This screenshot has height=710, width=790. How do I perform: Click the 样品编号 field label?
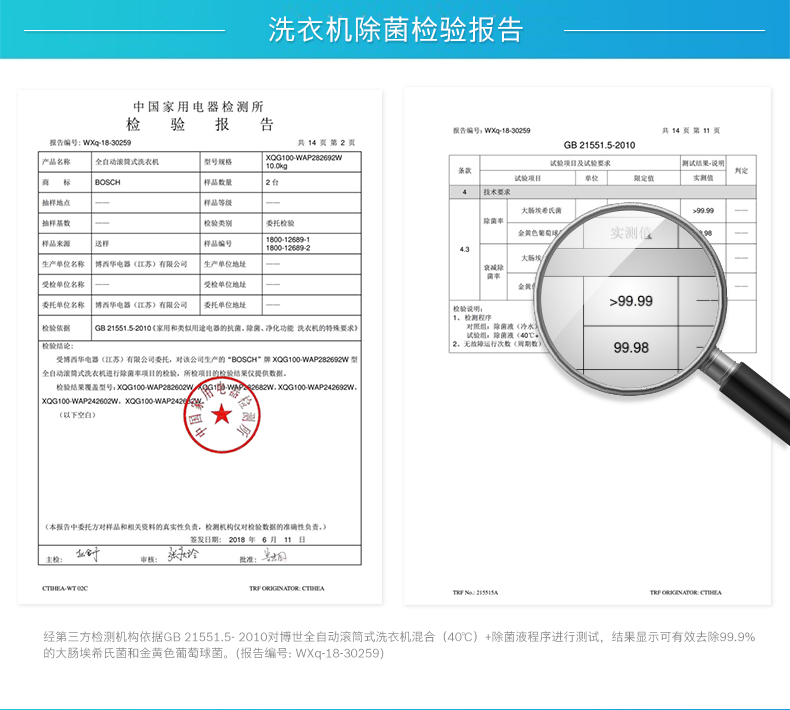pos(218,243)
